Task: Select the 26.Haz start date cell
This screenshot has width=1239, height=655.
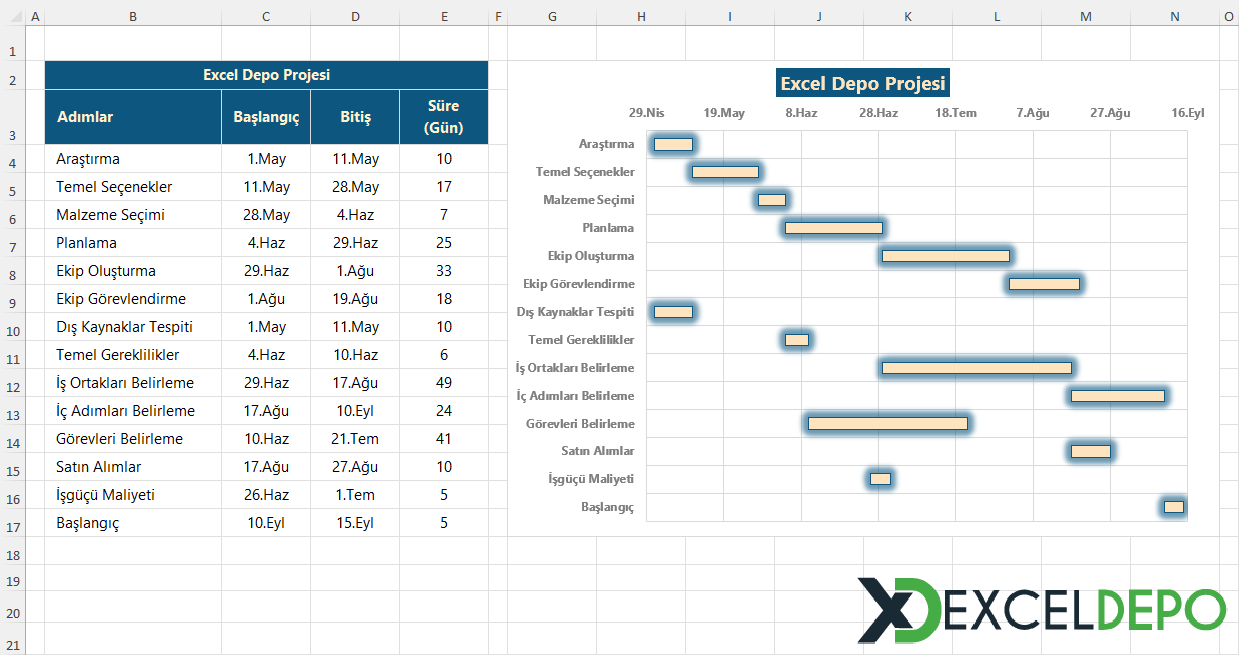Action: coord(266,495)
